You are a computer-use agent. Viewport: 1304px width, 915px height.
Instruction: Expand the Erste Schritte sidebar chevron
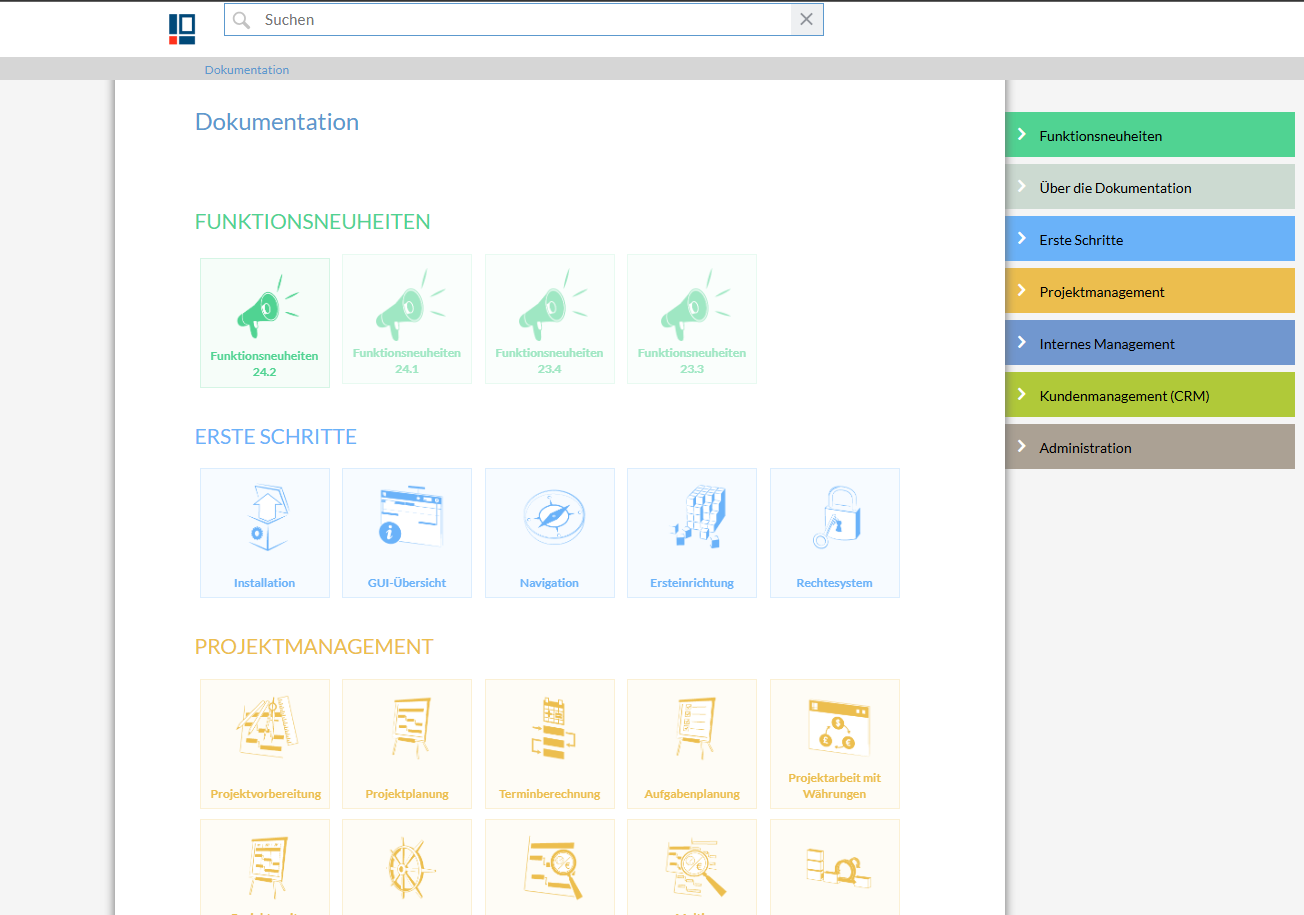point(1021,238)
